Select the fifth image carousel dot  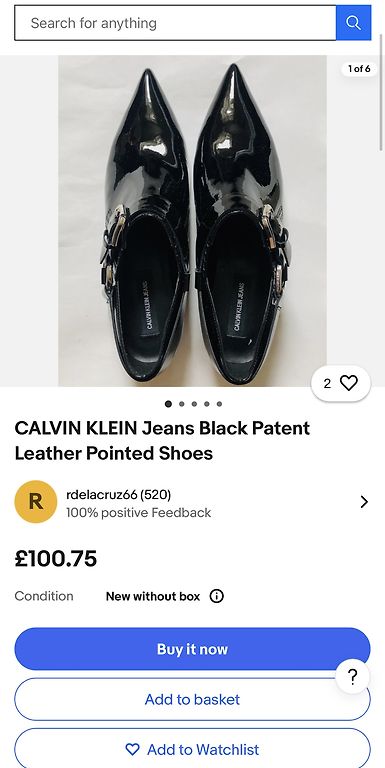pyautogui.click(x=219, y=404)
